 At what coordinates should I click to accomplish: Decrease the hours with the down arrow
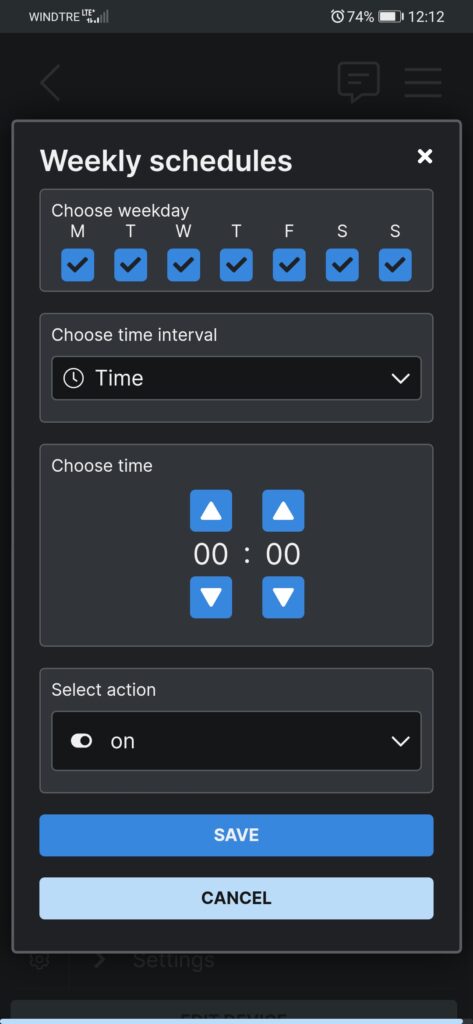[211, 597]
